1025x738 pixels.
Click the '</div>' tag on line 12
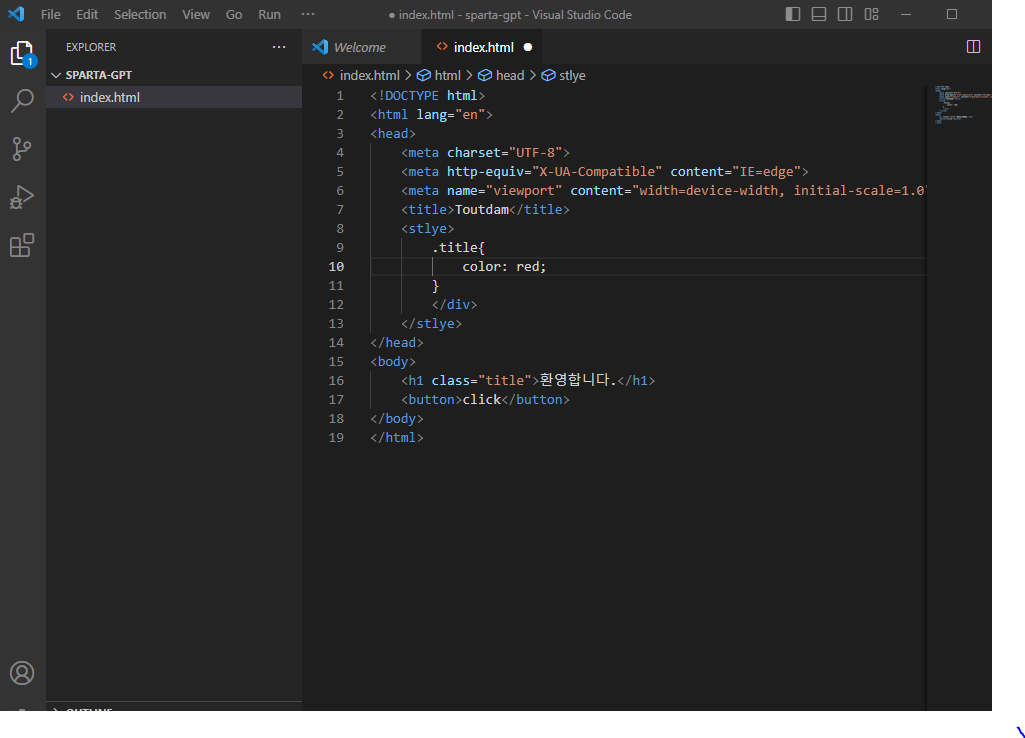click(454, 305)
